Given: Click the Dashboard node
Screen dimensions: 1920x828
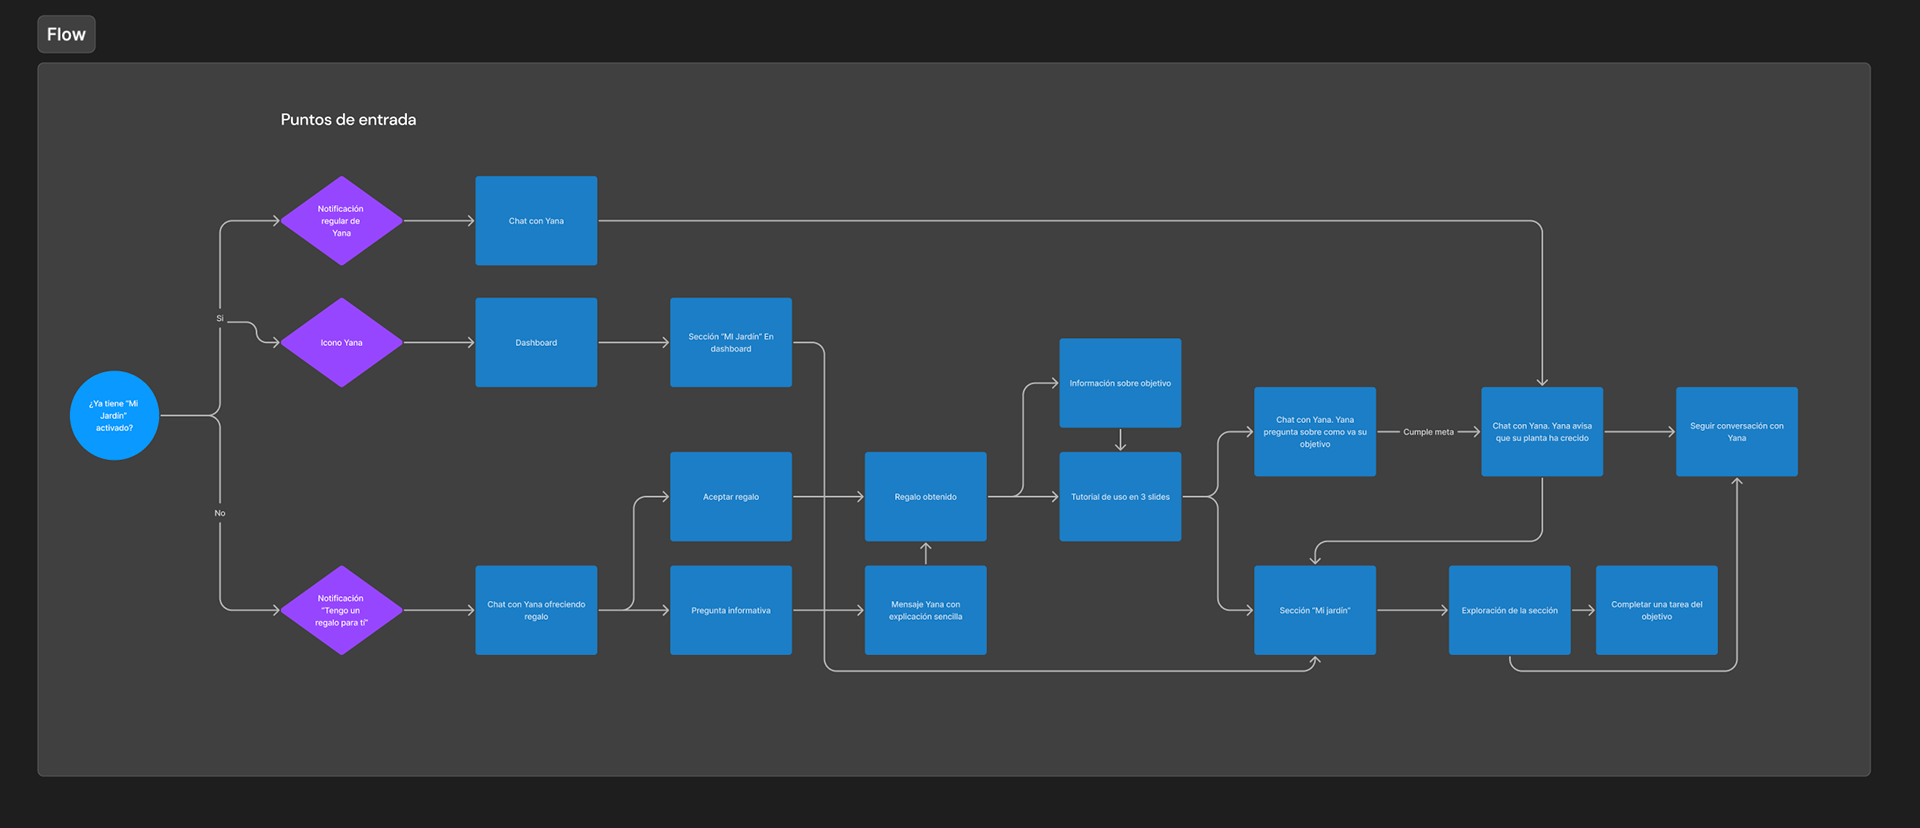Looking at the screenshot, I should pyautogui.click(x=536, y=342).
